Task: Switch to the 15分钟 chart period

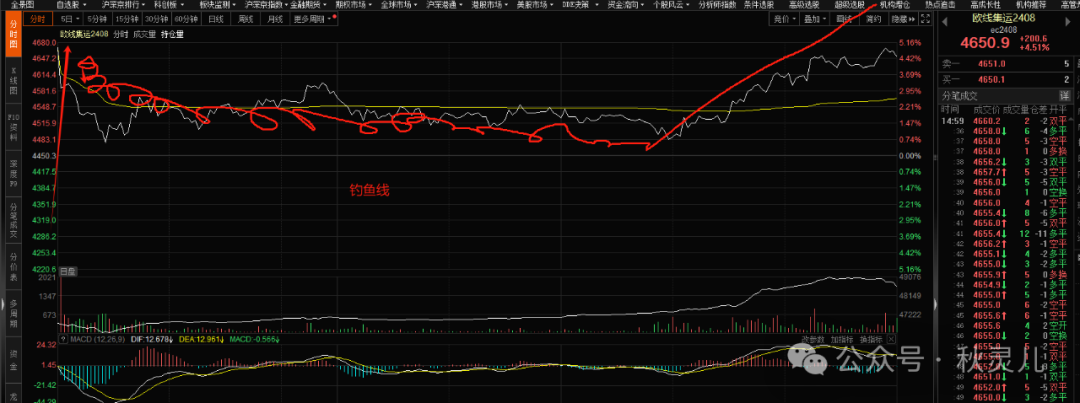Action: 127,19
